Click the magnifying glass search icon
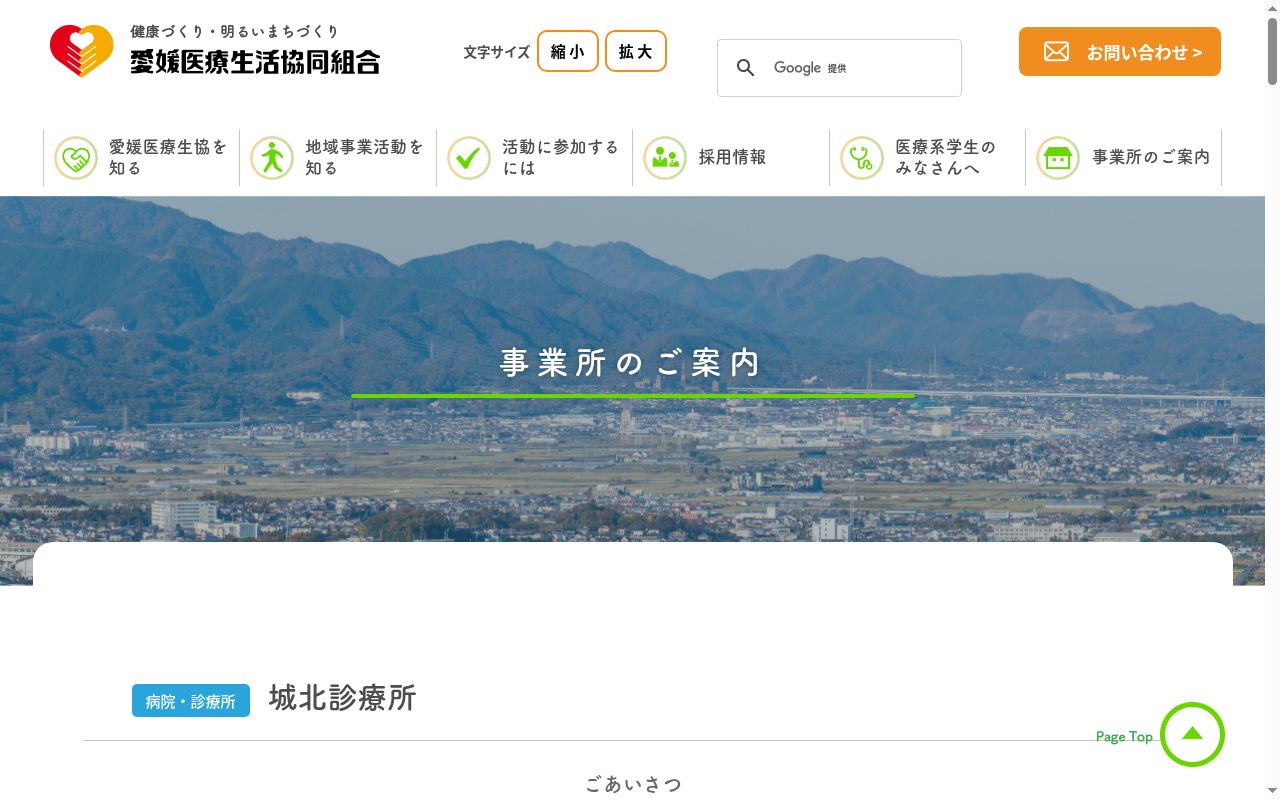1280x800 pixels. click(745, 68)
